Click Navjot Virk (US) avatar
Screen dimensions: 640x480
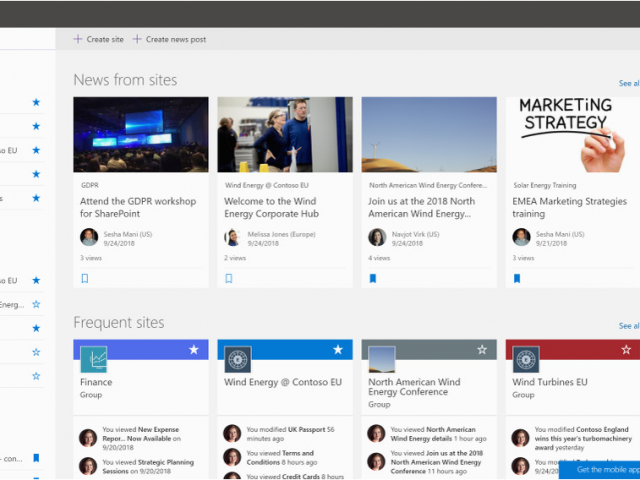pos(377,237)
